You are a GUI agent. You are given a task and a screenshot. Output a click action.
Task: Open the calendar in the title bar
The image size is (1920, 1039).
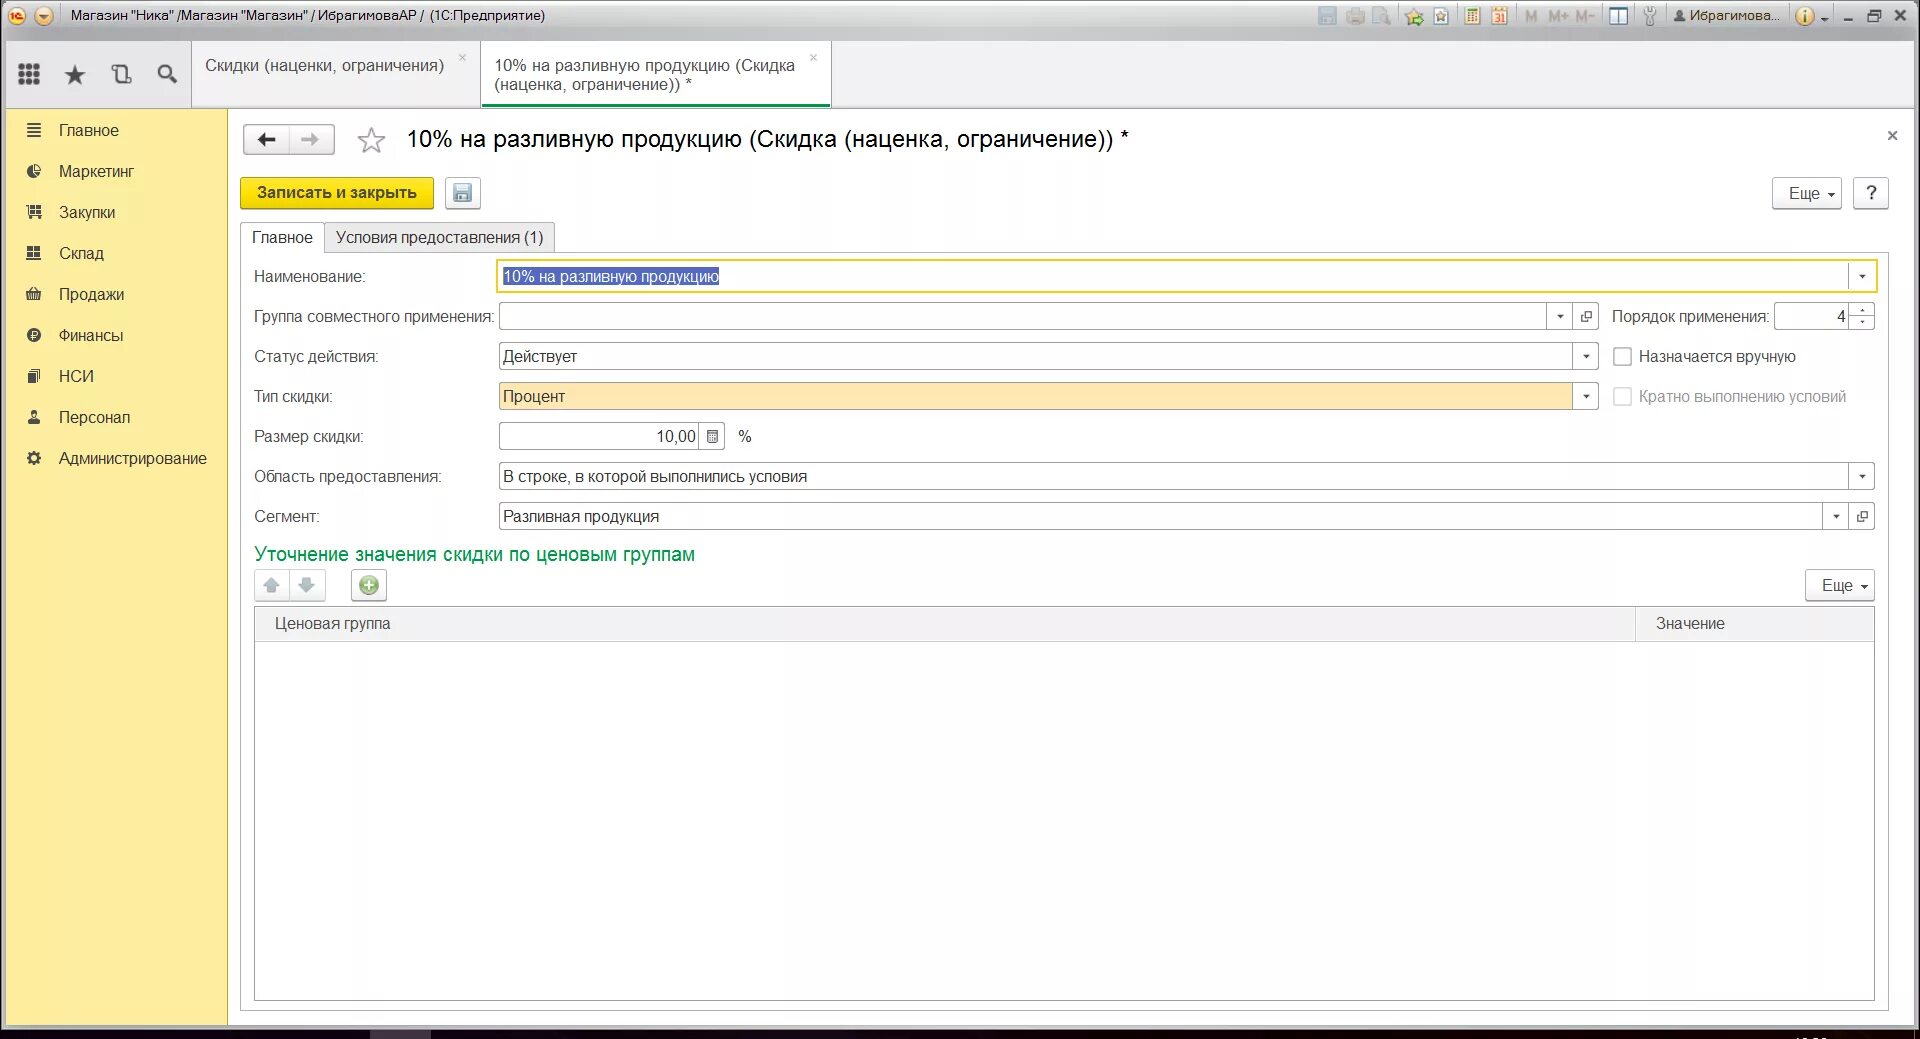click(x=1499, y=16)
